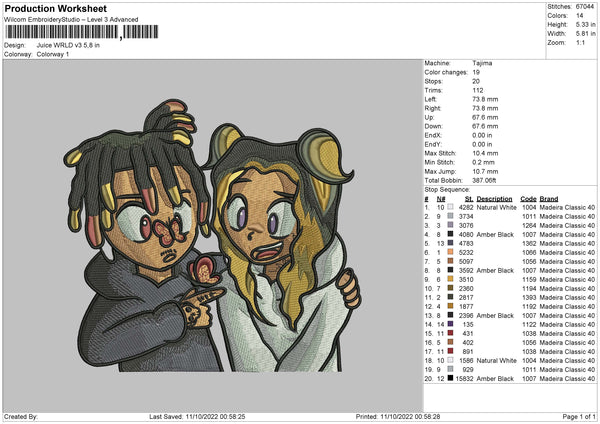
Task: Click 'Natural White' in stop row 1
Action: (496, 207)
